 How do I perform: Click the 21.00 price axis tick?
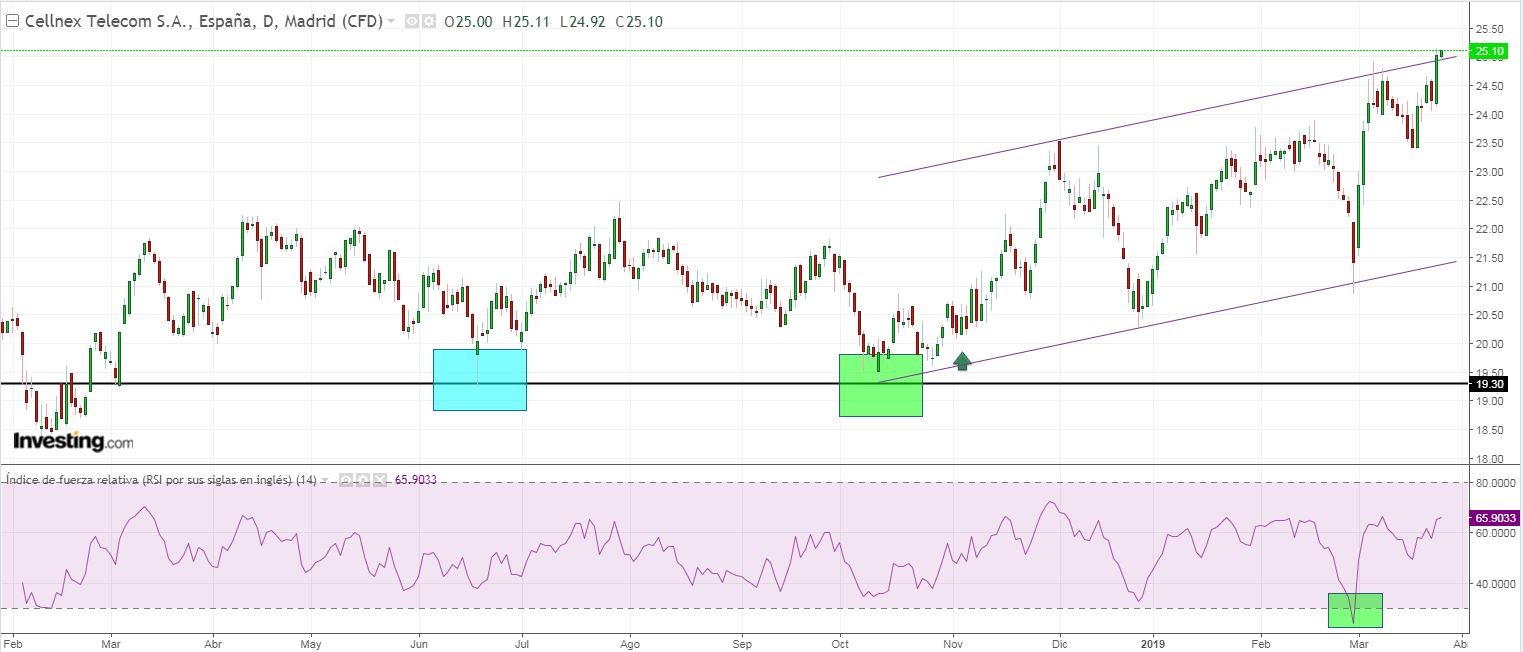point(1490,287)
